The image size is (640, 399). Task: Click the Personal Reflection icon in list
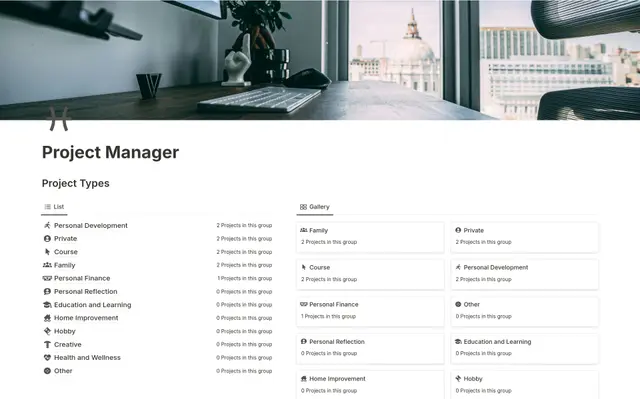pyautogui.click(x=47, y=291)
